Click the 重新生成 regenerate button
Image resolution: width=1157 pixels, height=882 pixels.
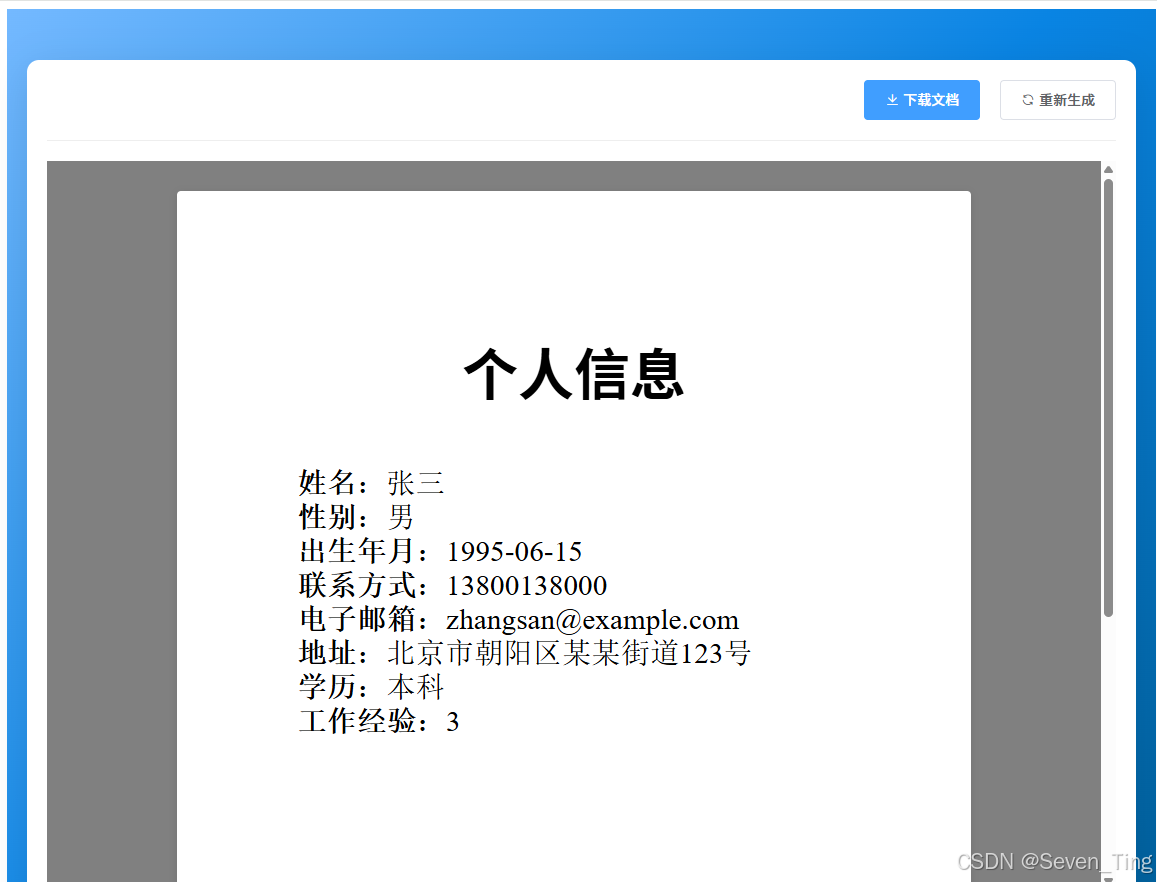pos(1057,100)
